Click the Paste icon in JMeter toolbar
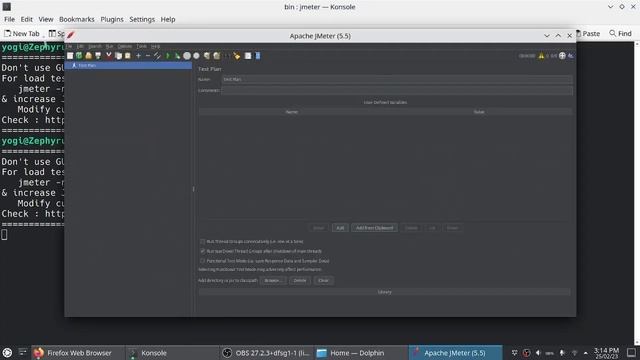Viewport: 640px width, 360px height. [x=128, y=56]
